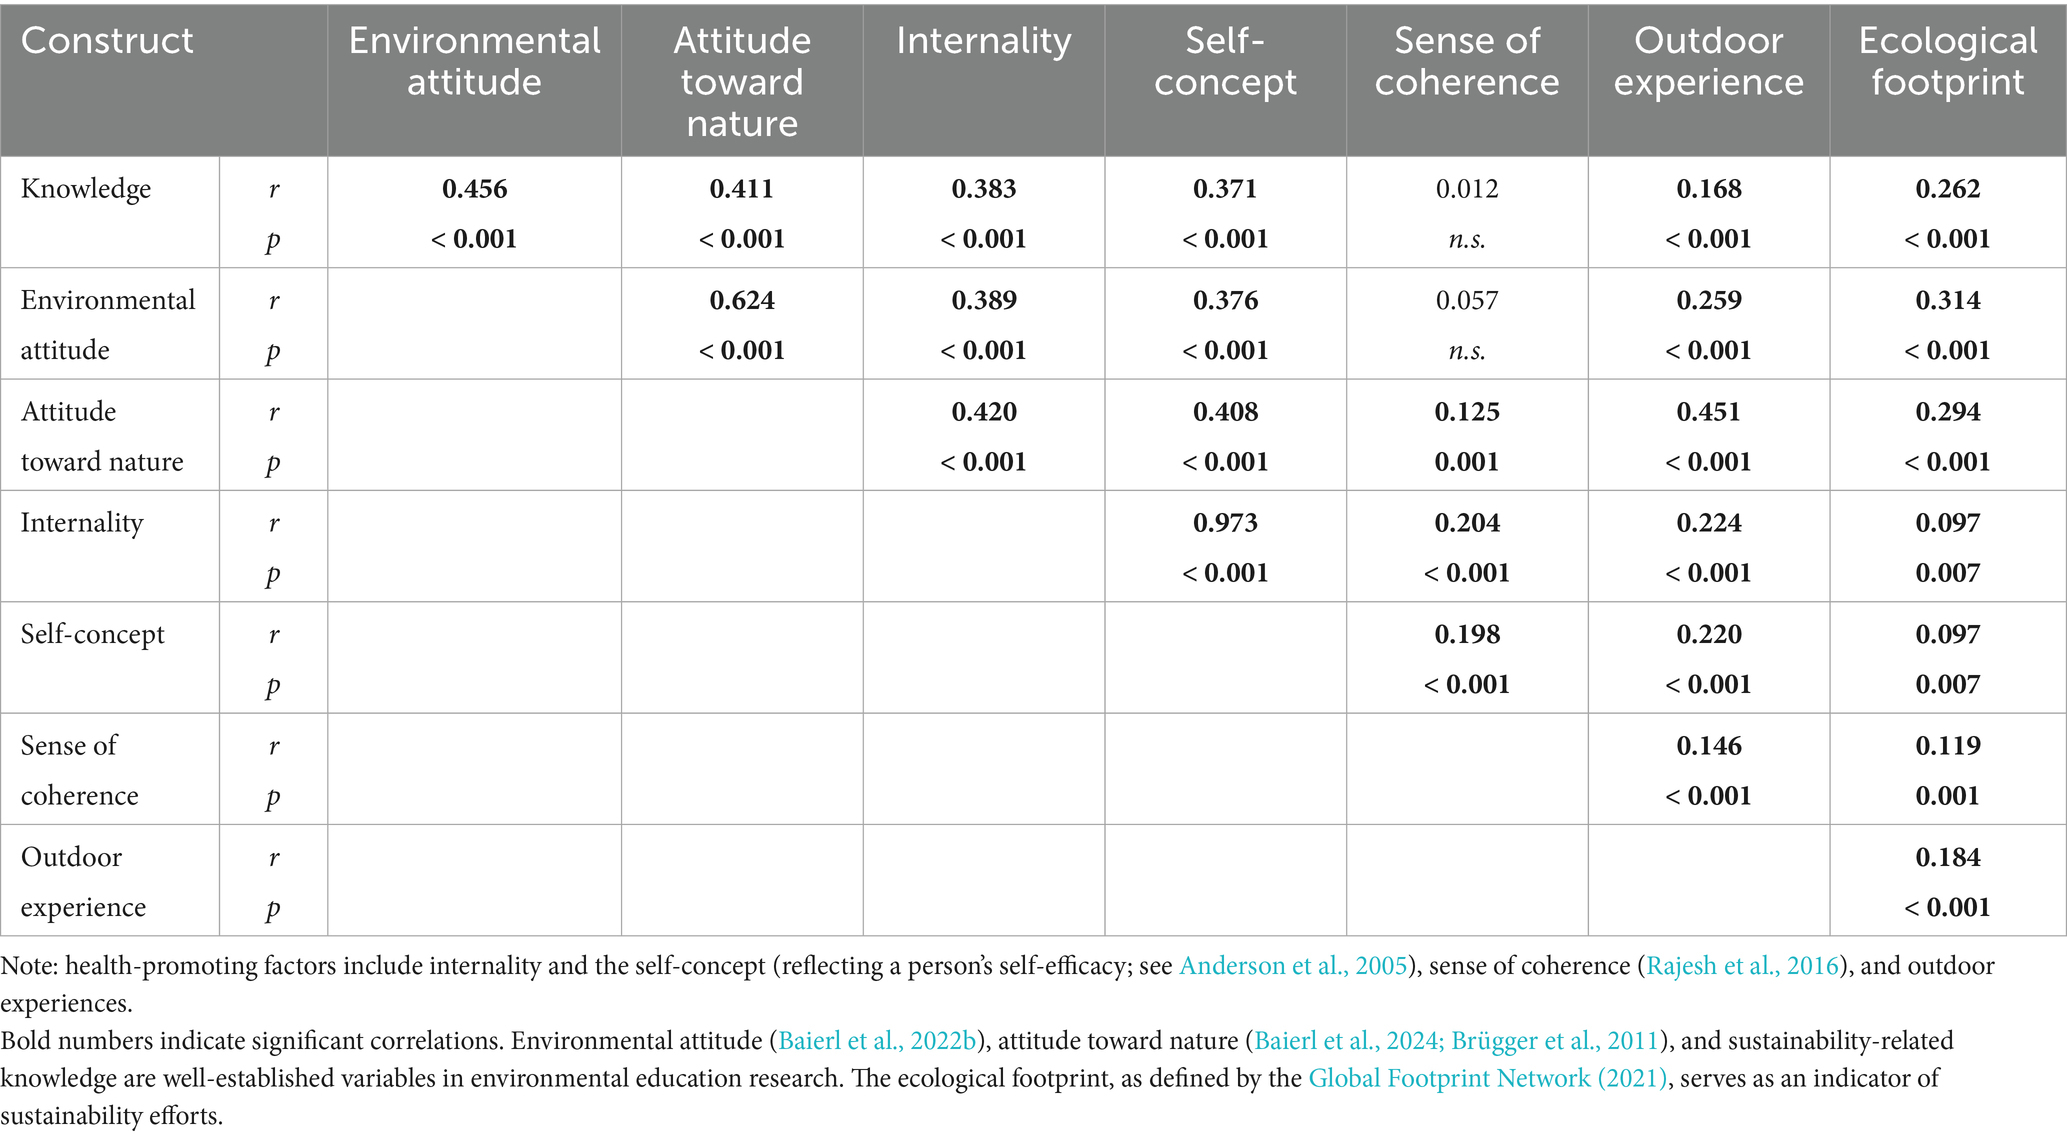This screenshot has height=1138, width=2067.
Task: Select the Ecological footprint column header
Action: click(1947, 61)
